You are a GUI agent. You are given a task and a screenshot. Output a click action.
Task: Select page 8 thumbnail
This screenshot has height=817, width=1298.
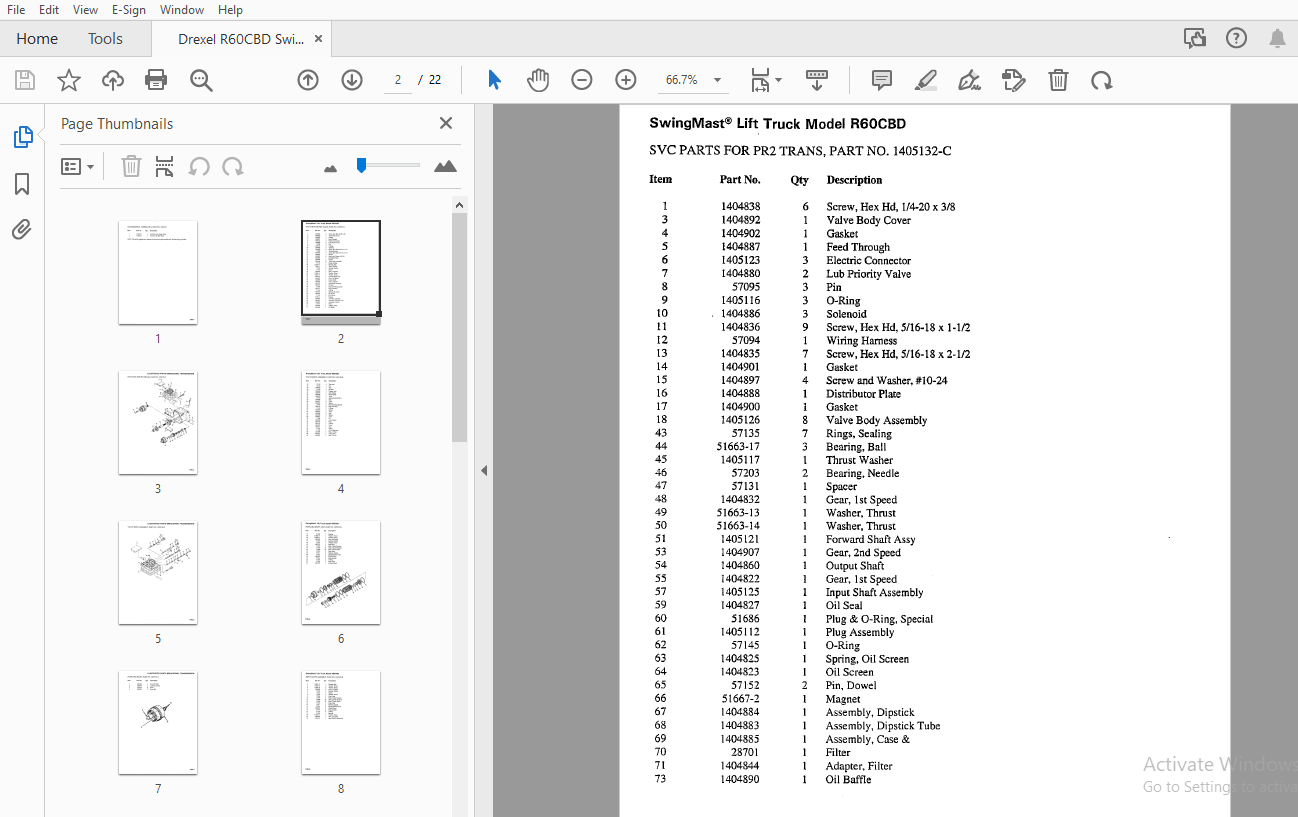341,723
